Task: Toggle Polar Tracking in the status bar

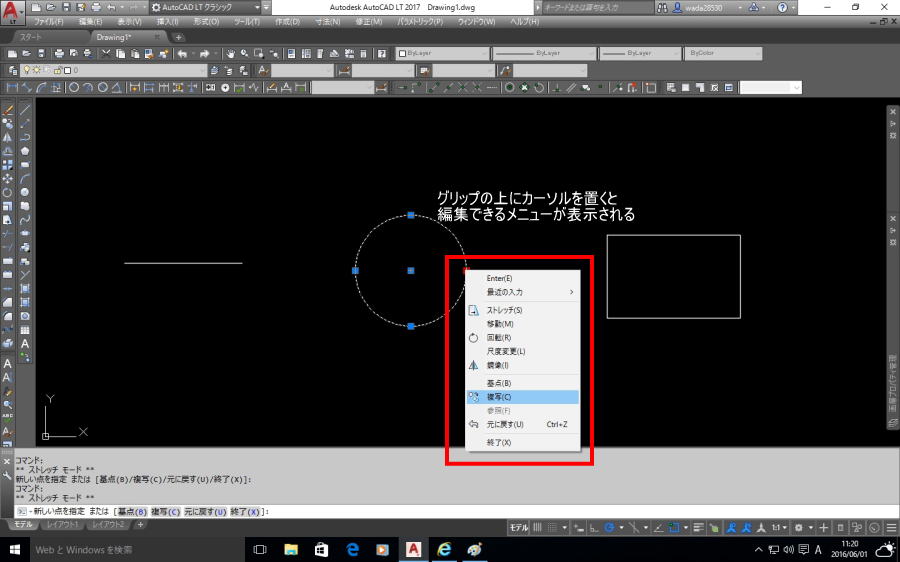Action: tap(610, 527)
